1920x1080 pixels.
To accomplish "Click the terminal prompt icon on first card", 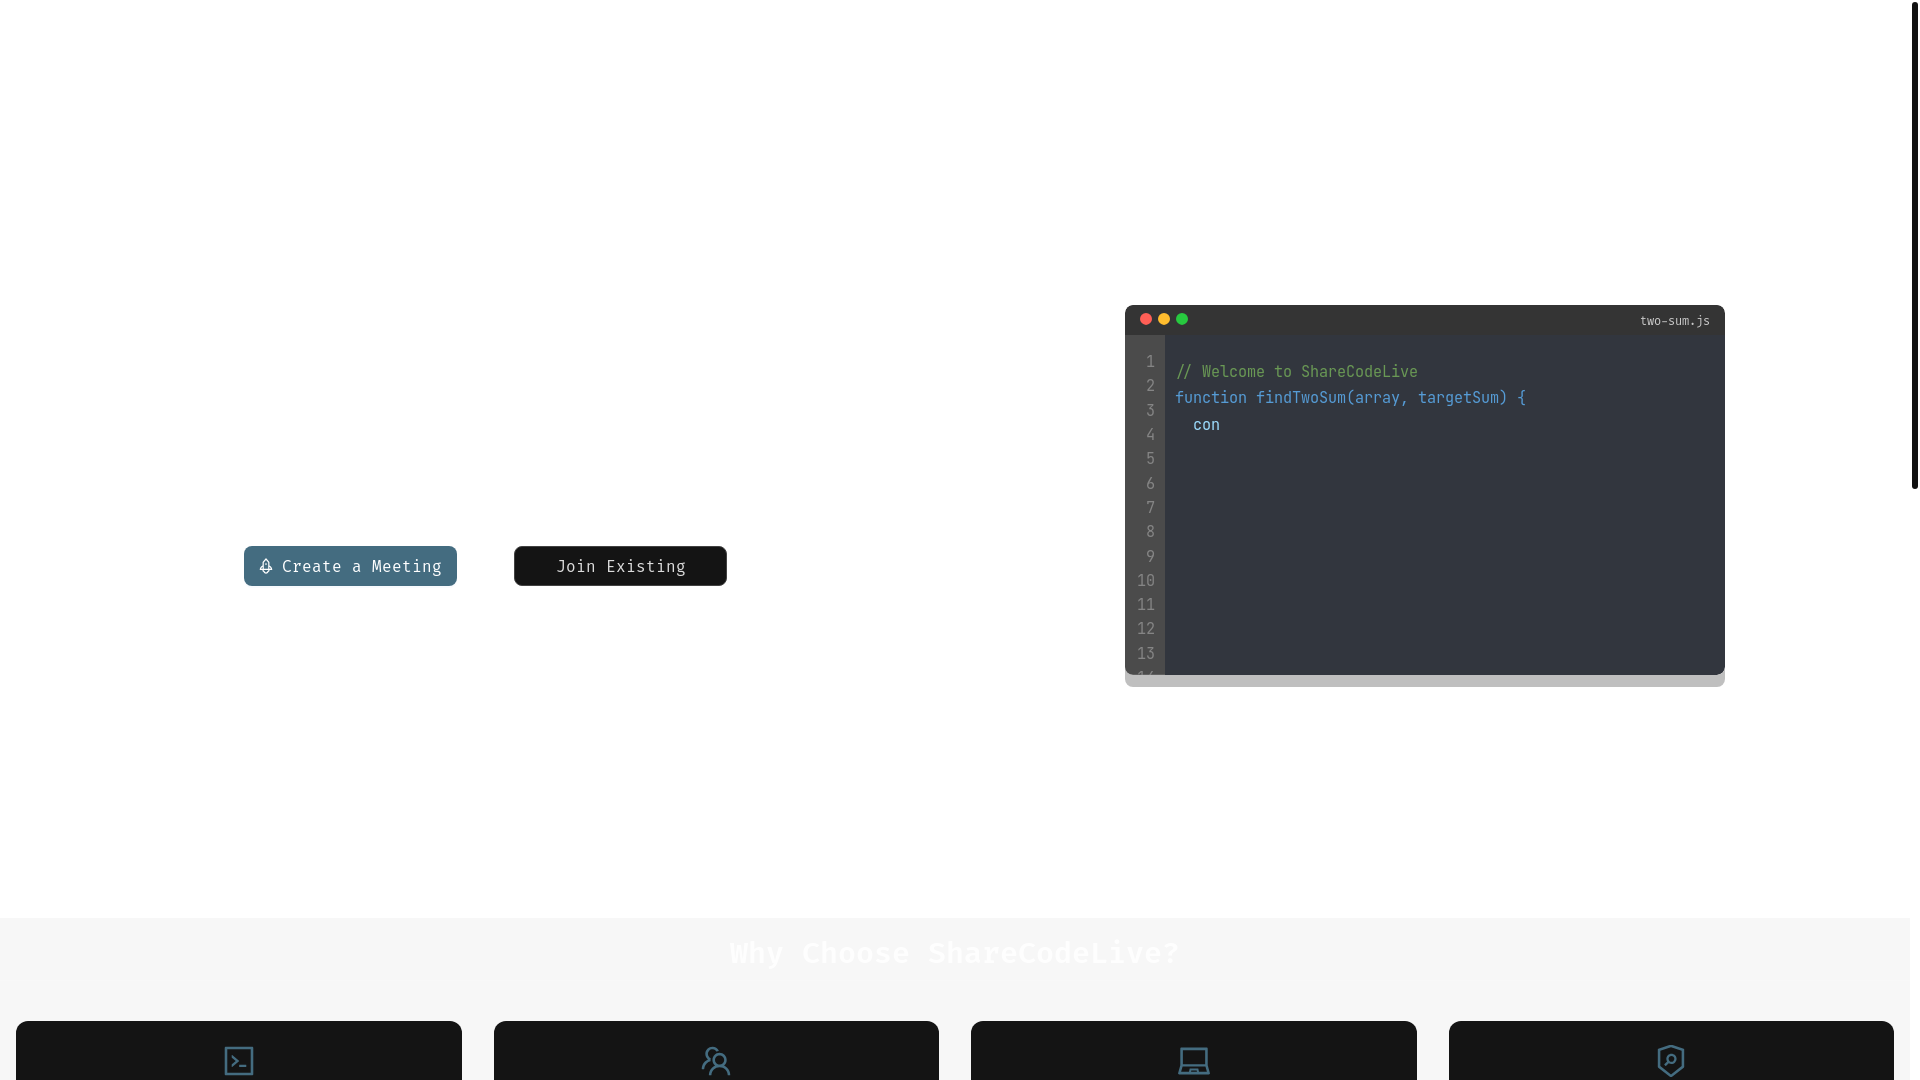I will click(x=239, y=1061).
